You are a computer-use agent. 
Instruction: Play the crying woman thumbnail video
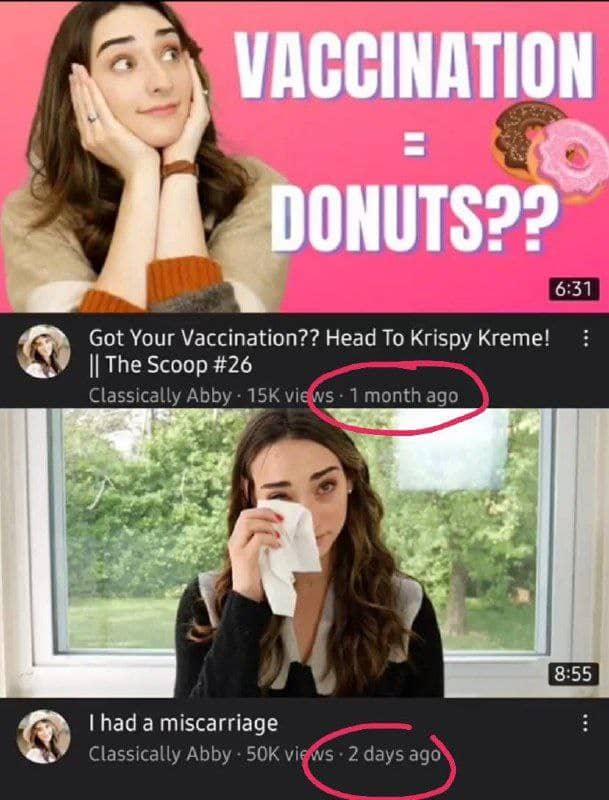pyautogui.click(x=304, y=553)
